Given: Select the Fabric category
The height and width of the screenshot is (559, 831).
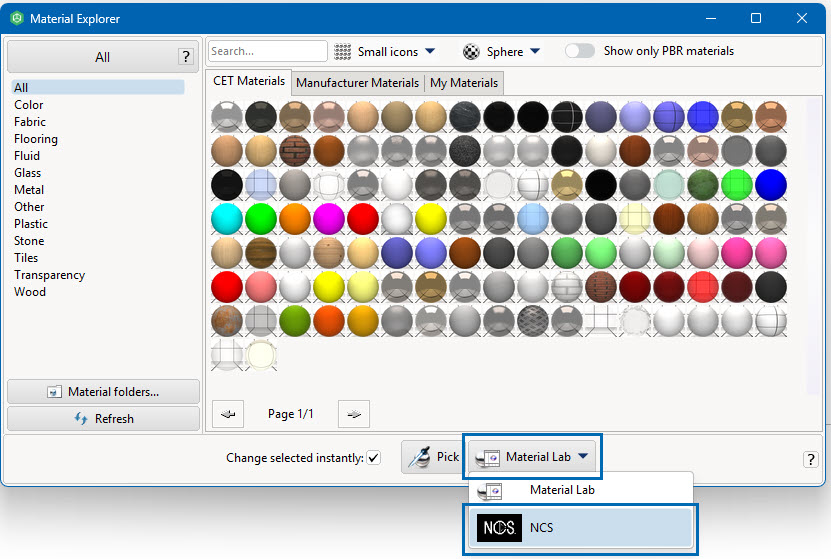Looking at the screenshot, I should [x=30, y=122].
